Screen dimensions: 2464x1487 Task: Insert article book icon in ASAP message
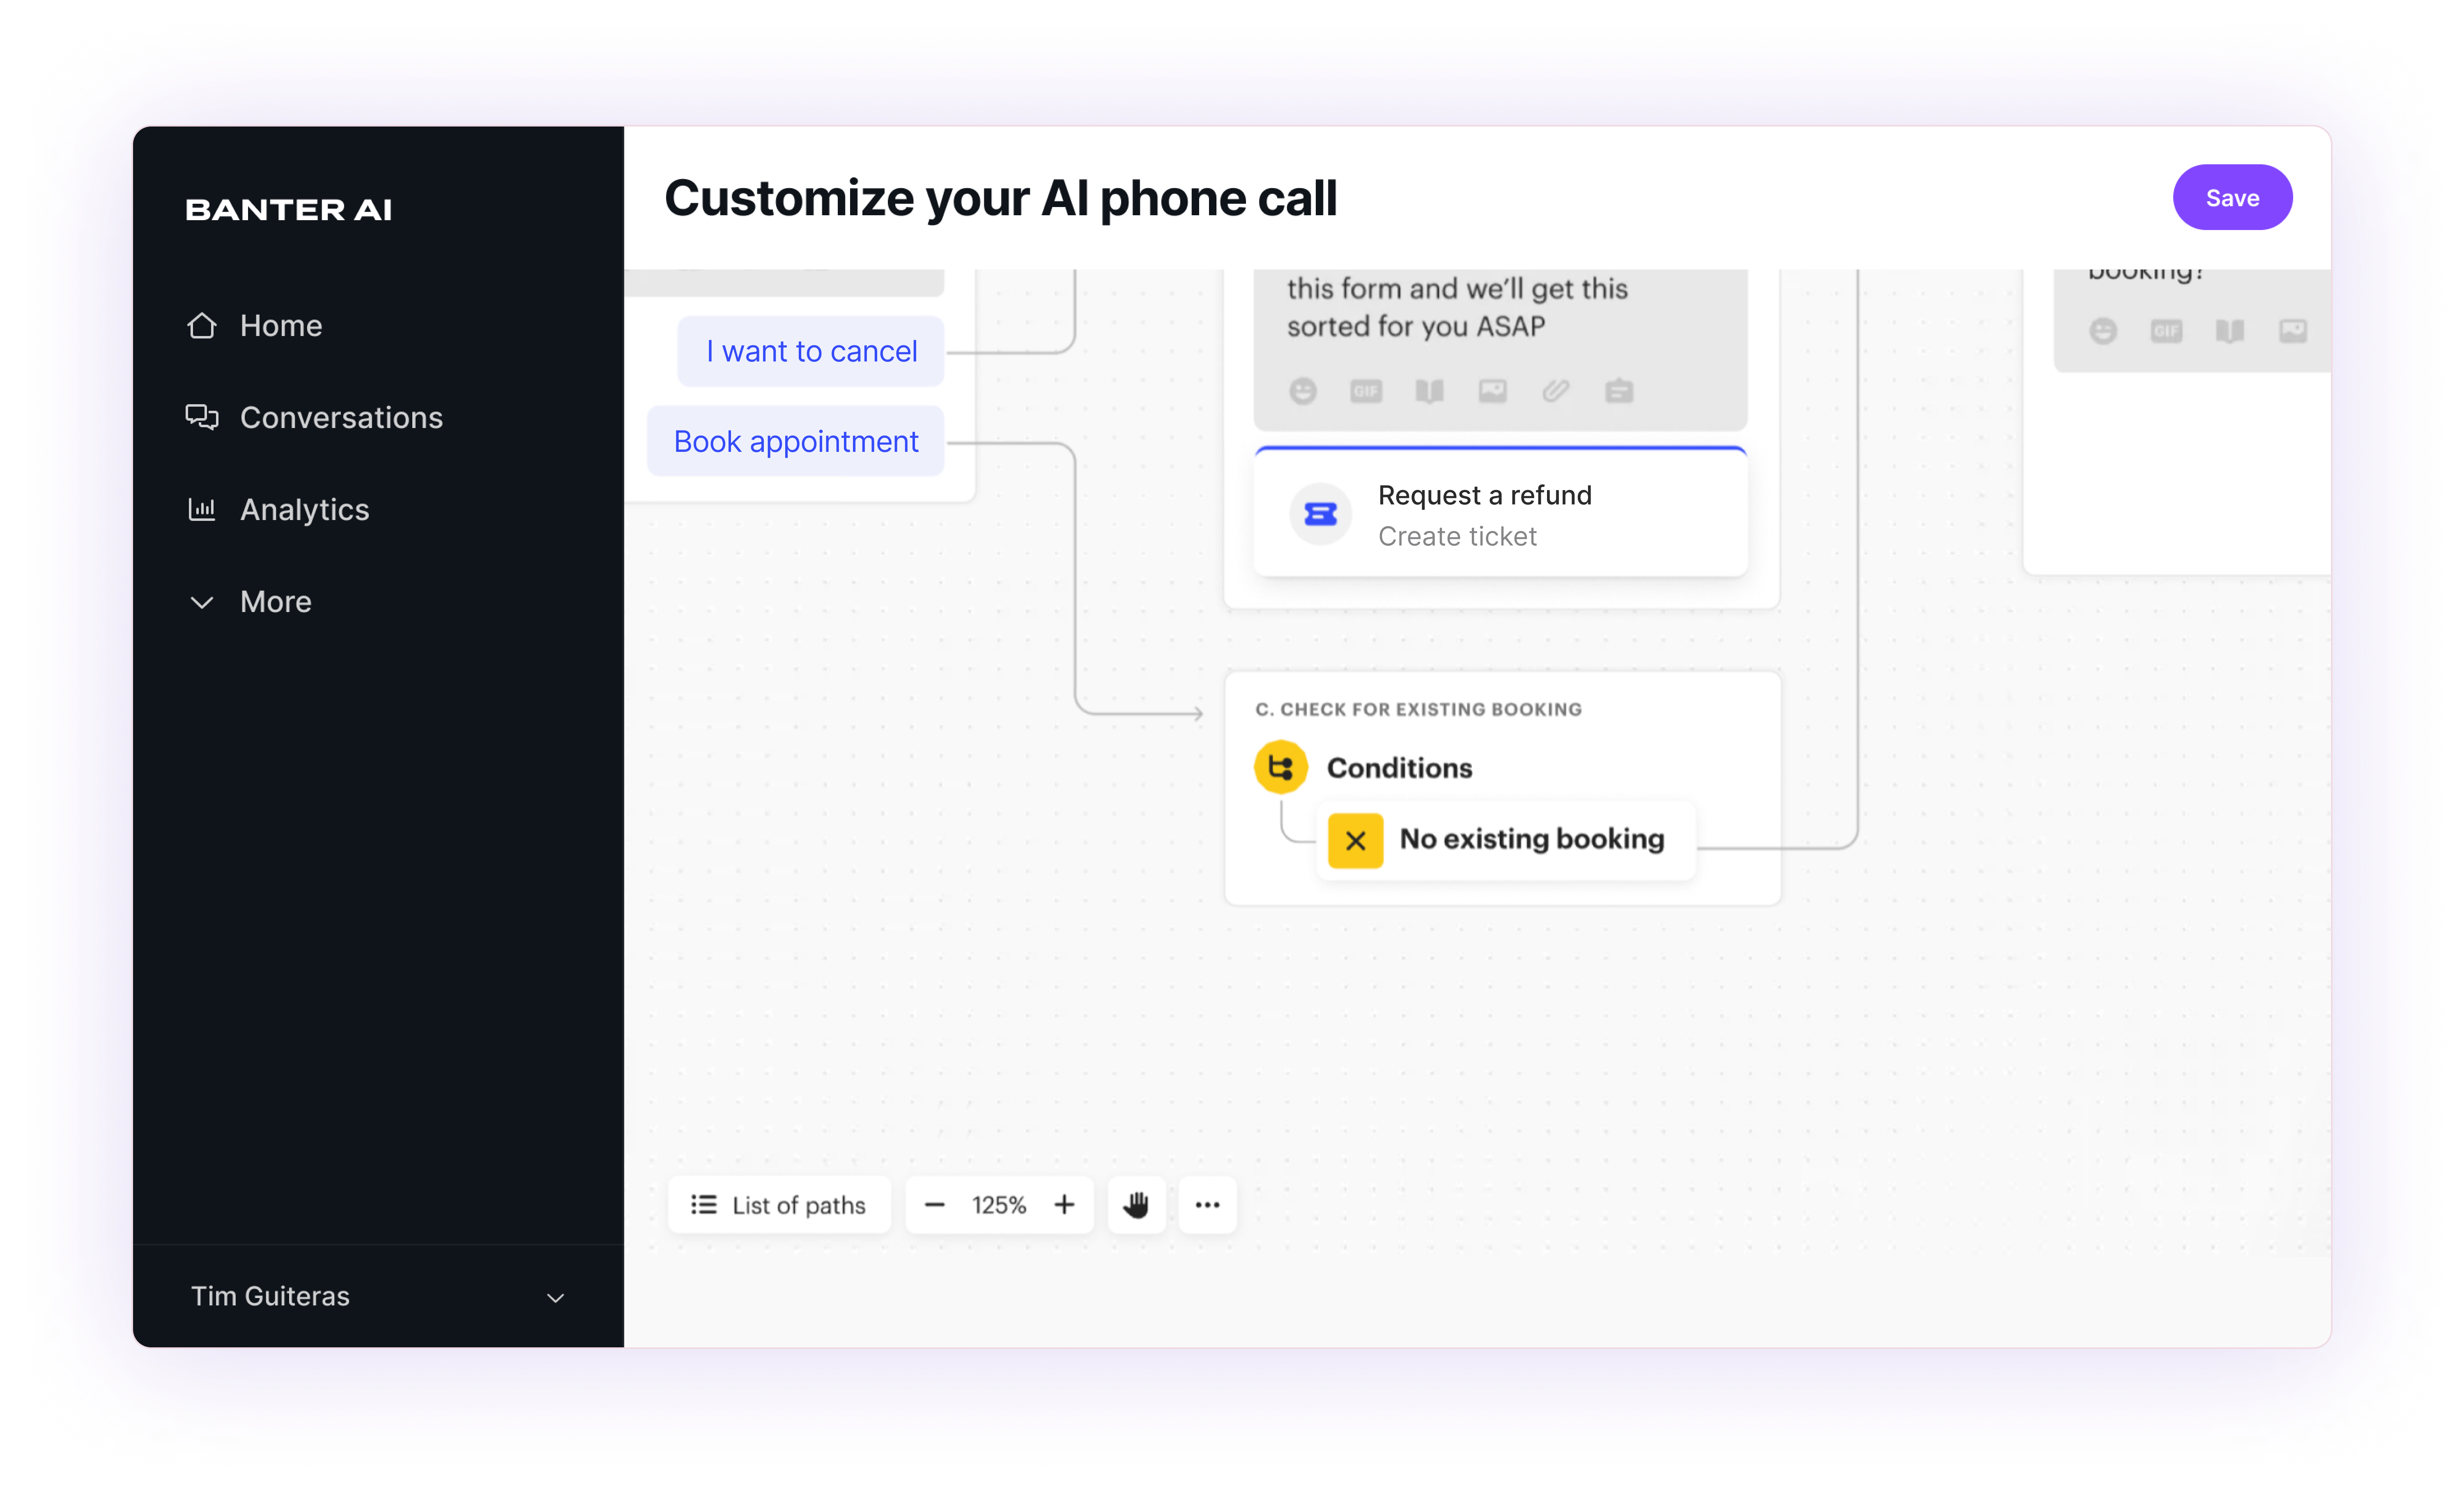click(x=1430, y=391)
